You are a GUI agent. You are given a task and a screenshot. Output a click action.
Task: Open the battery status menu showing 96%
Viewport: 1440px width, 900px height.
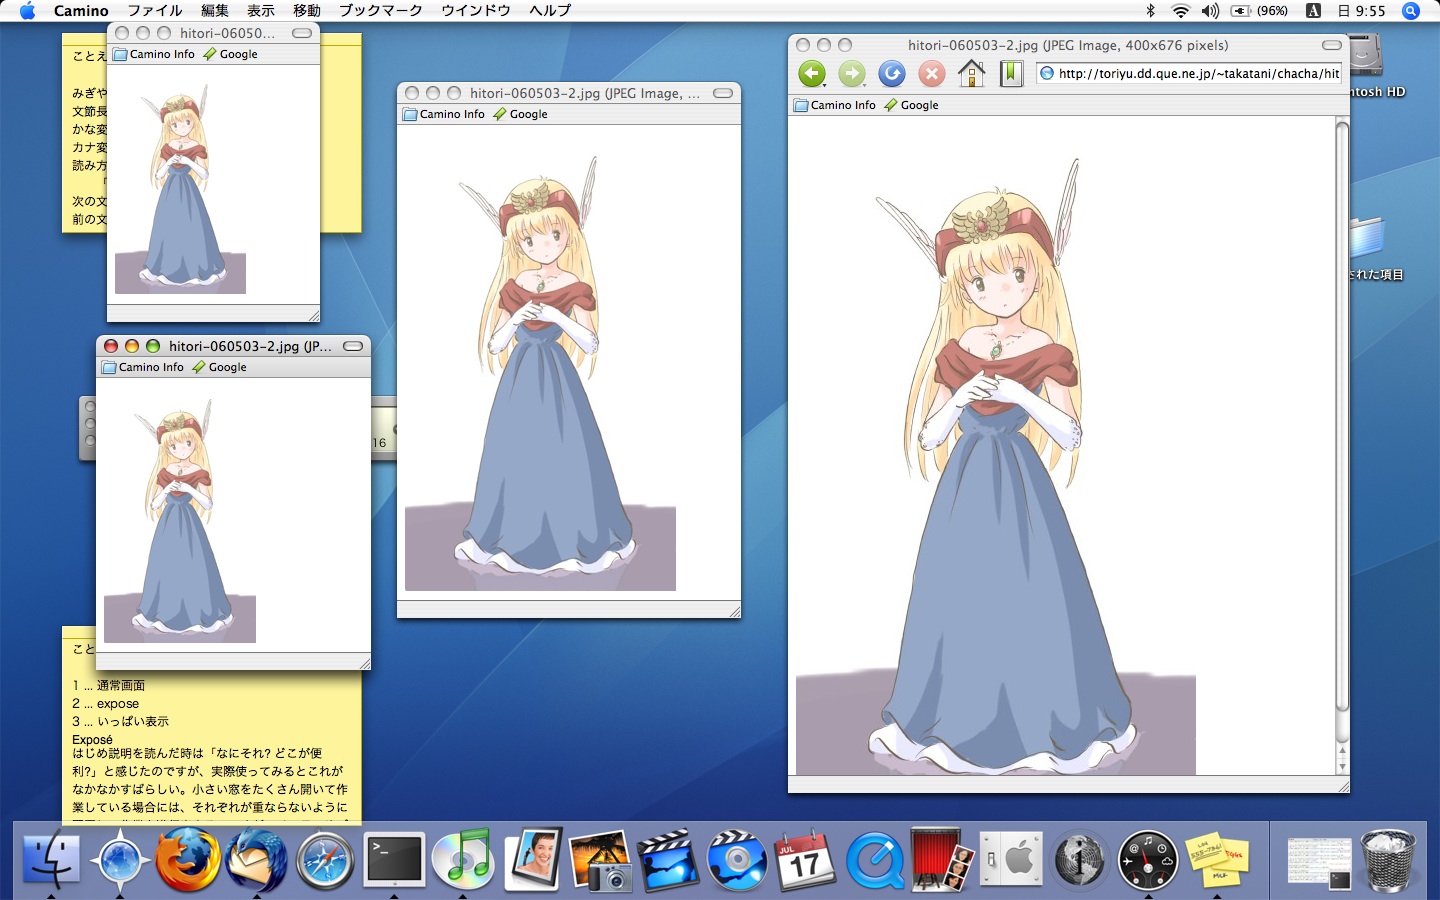click(1259, 11)
